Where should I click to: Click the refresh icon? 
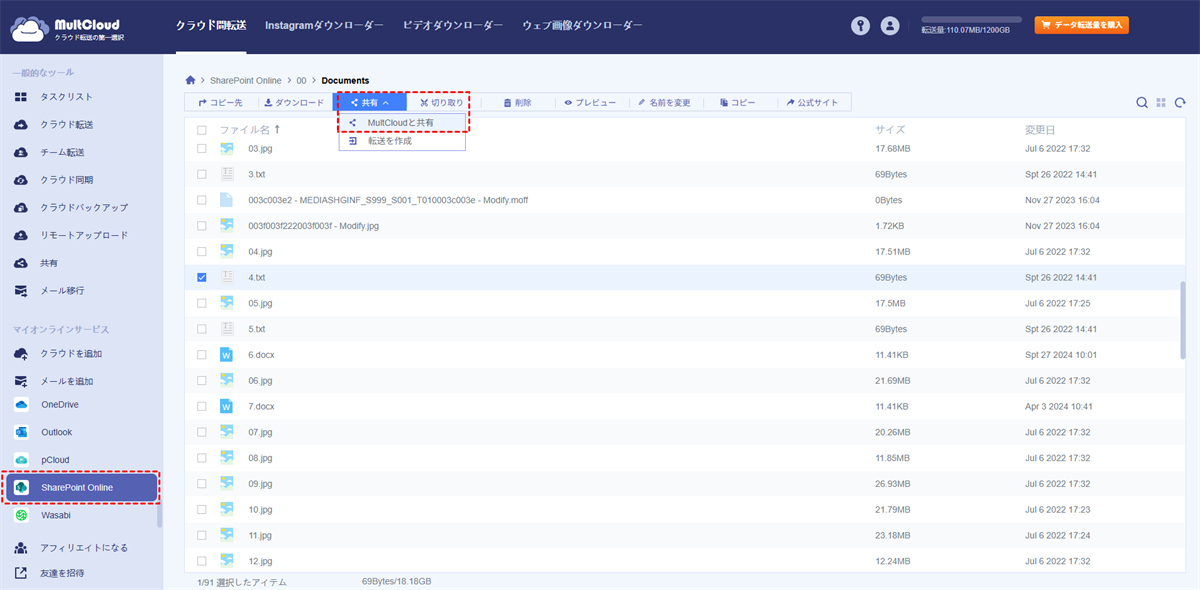1180,102
